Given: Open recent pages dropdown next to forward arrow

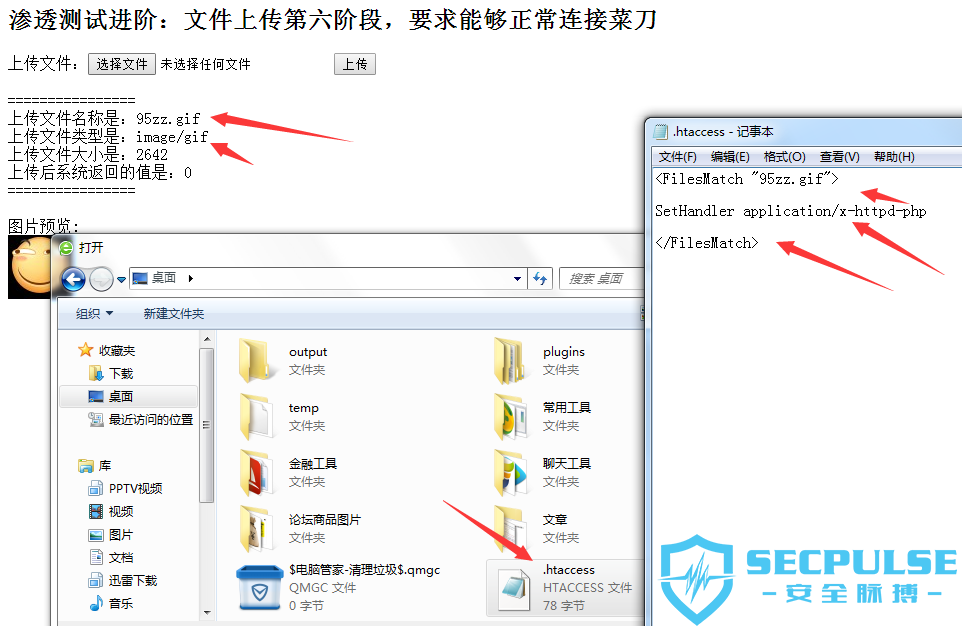Looking at the screenshot, I should (121, 280).
